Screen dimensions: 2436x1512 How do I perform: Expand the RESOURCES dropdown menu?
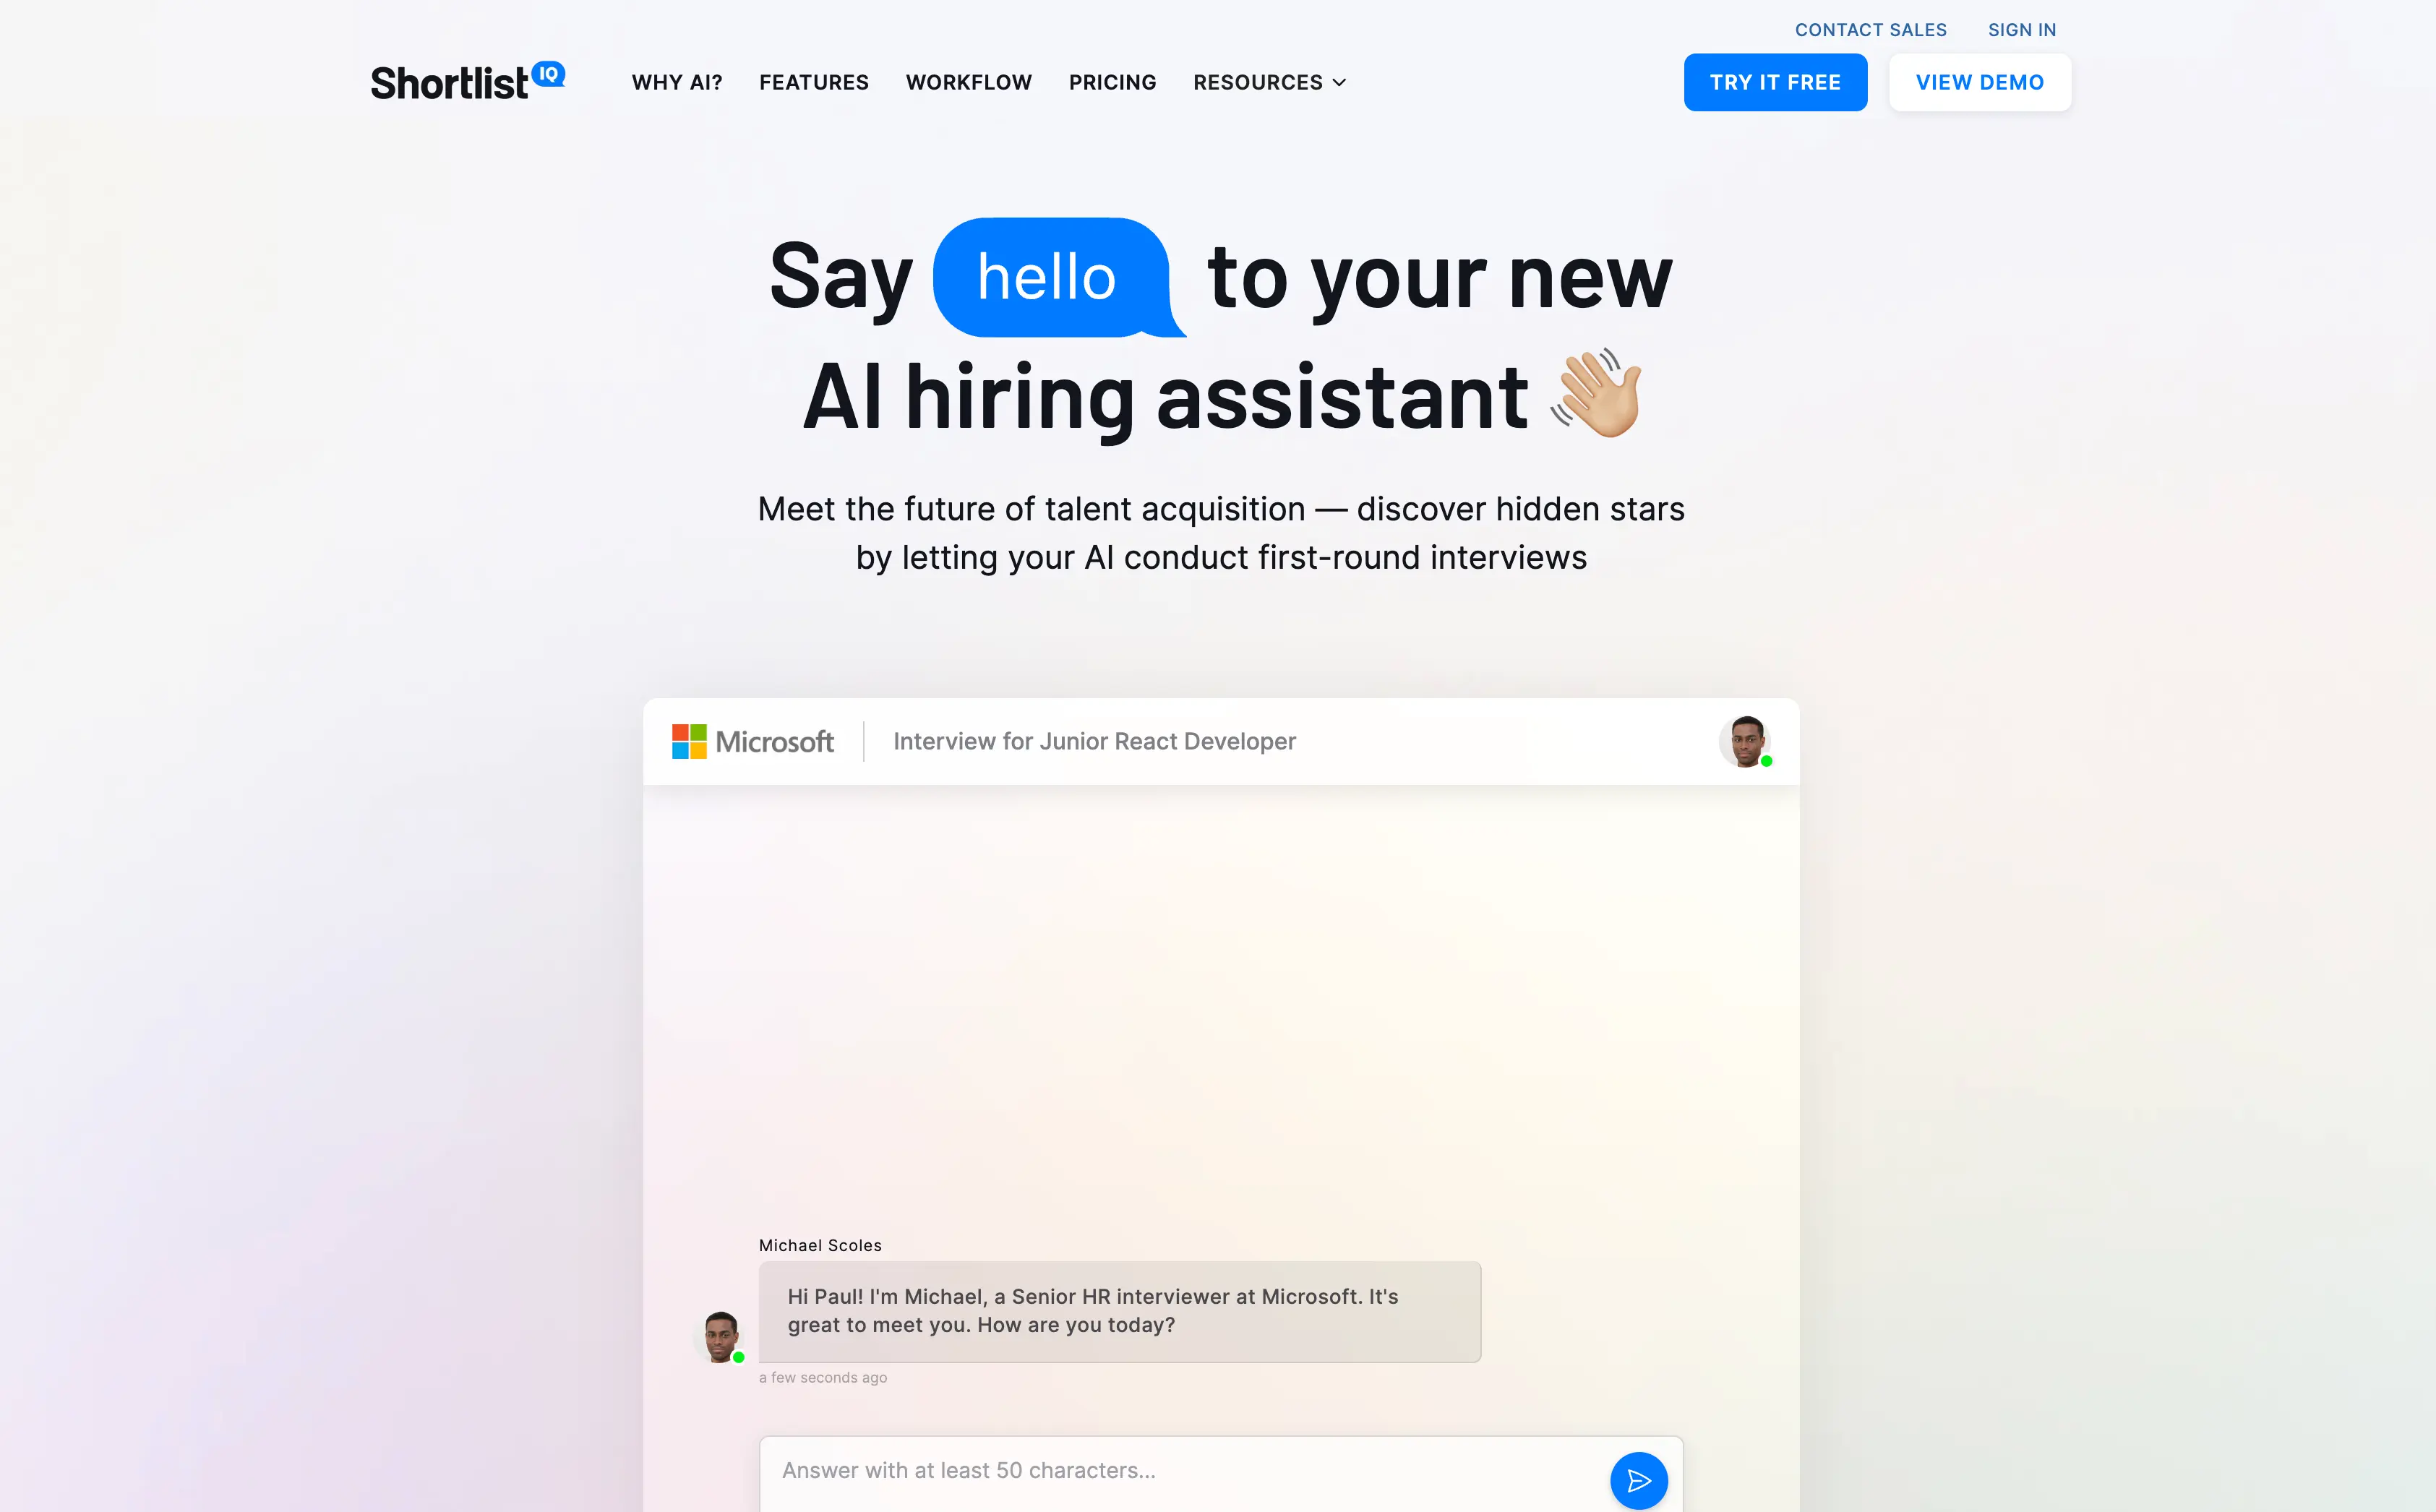[x=1269, y=82]
